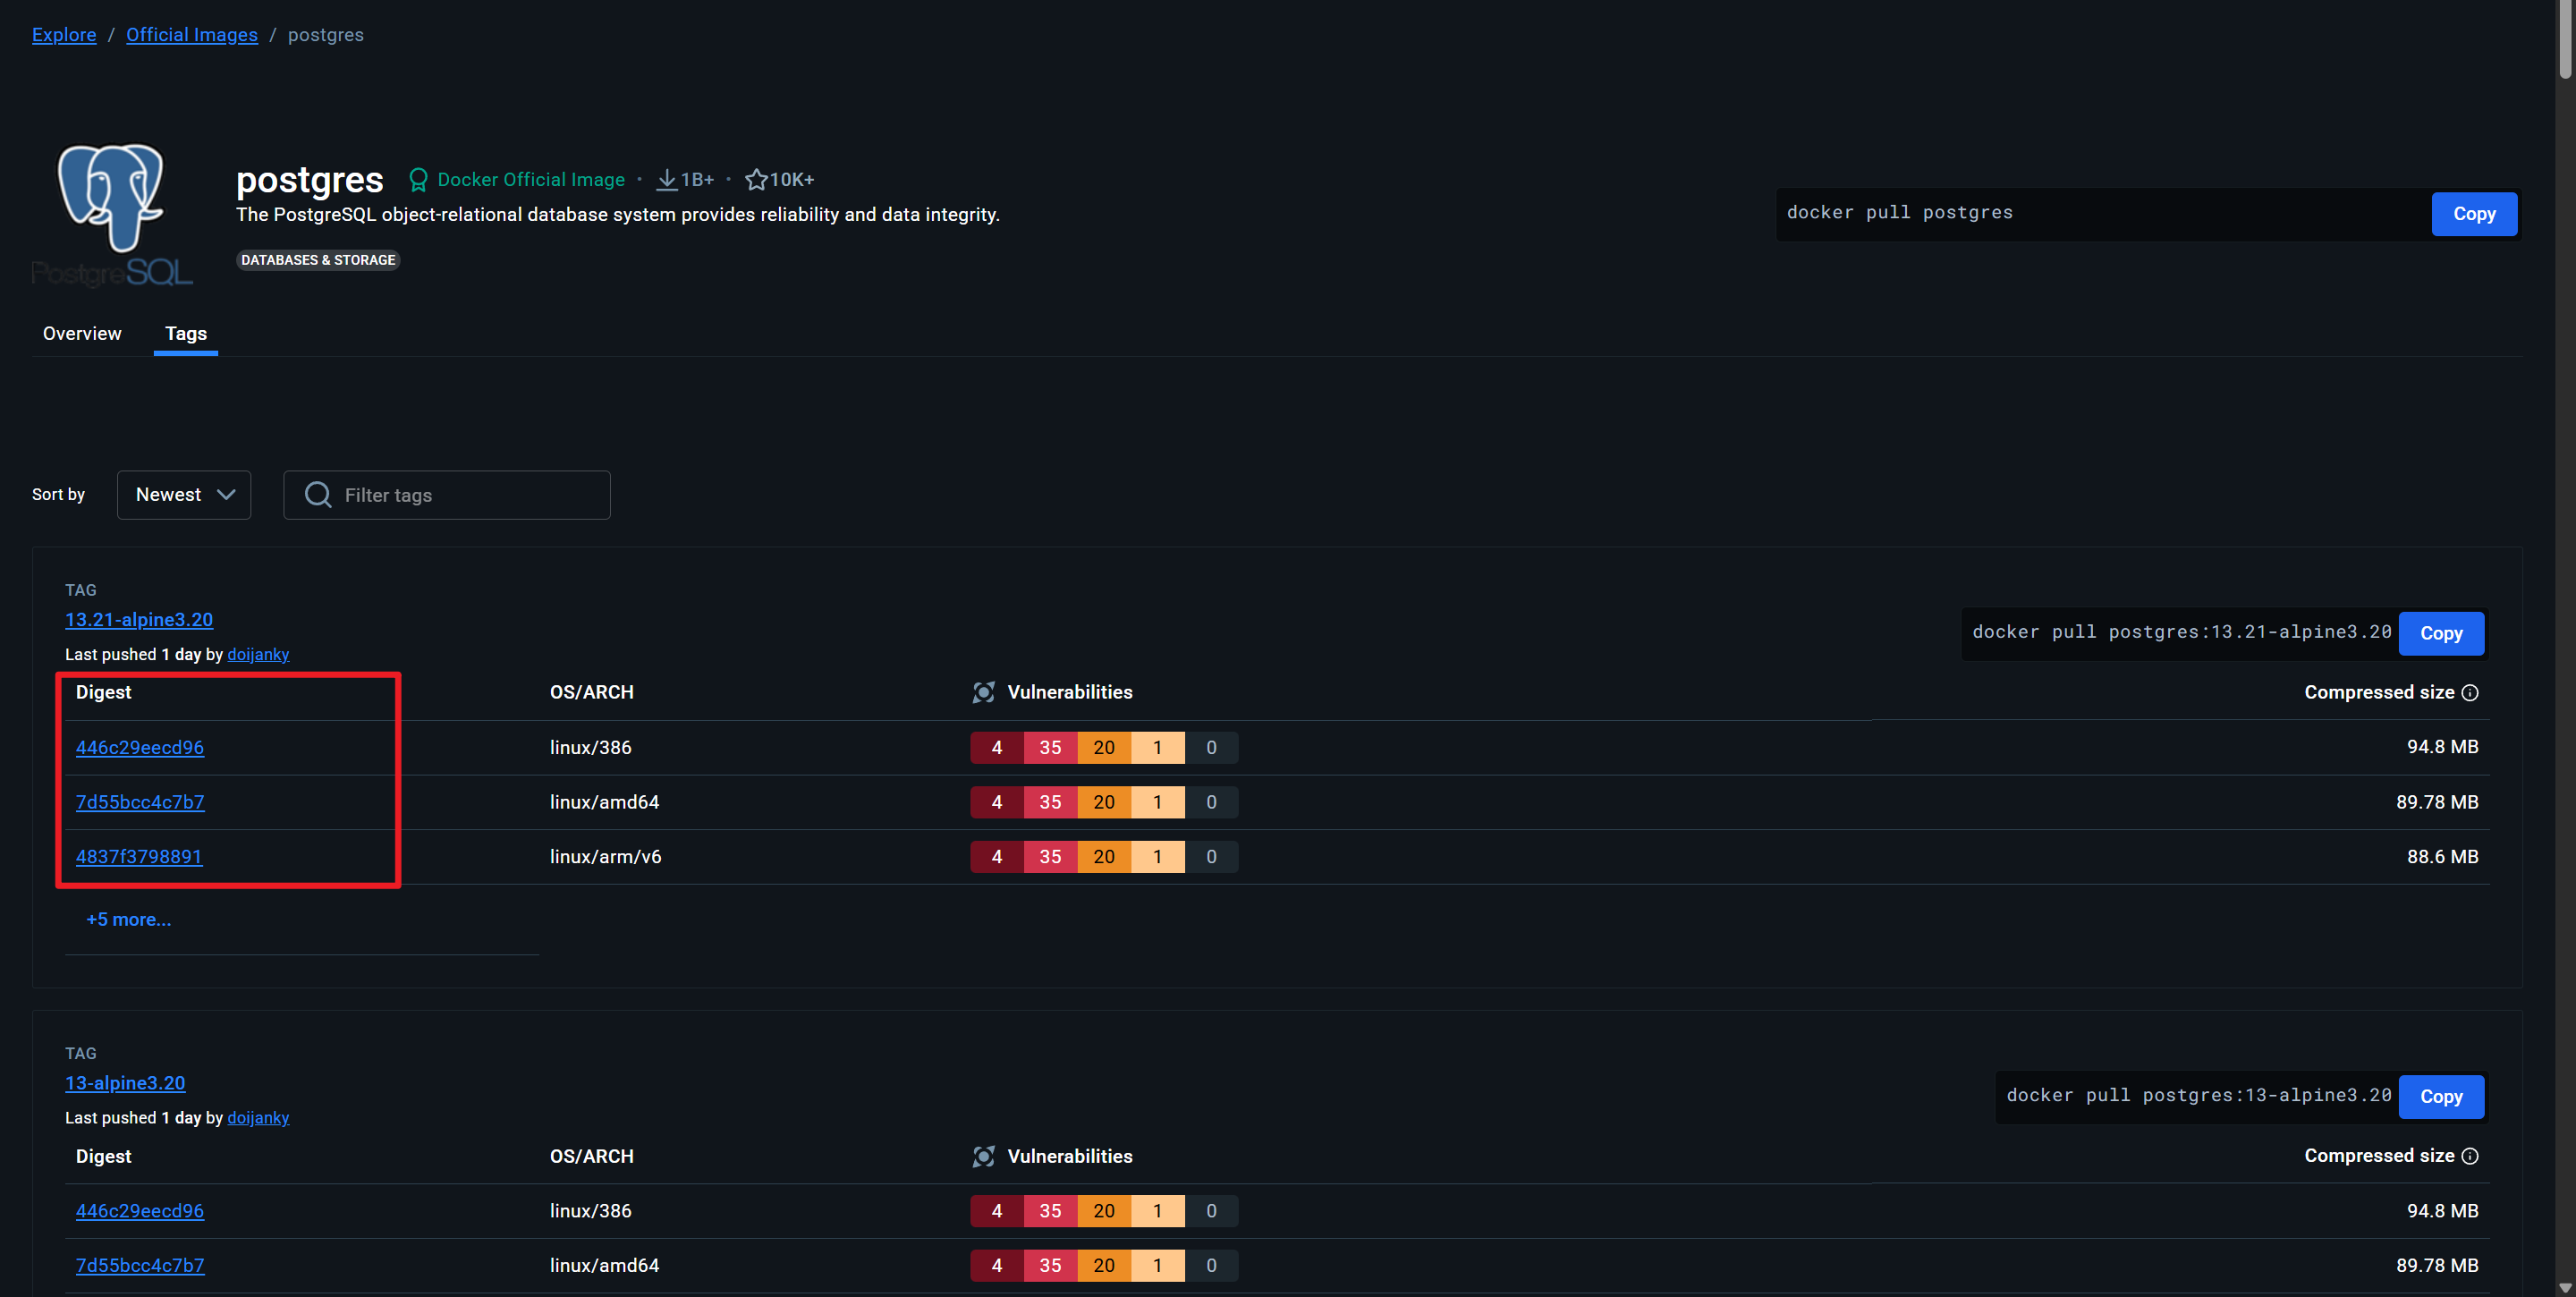Click the Vulnerabilities scout icon for 13-alpine3.20
Screen dimensions: 2576x1297
(x=984, y=1156)
